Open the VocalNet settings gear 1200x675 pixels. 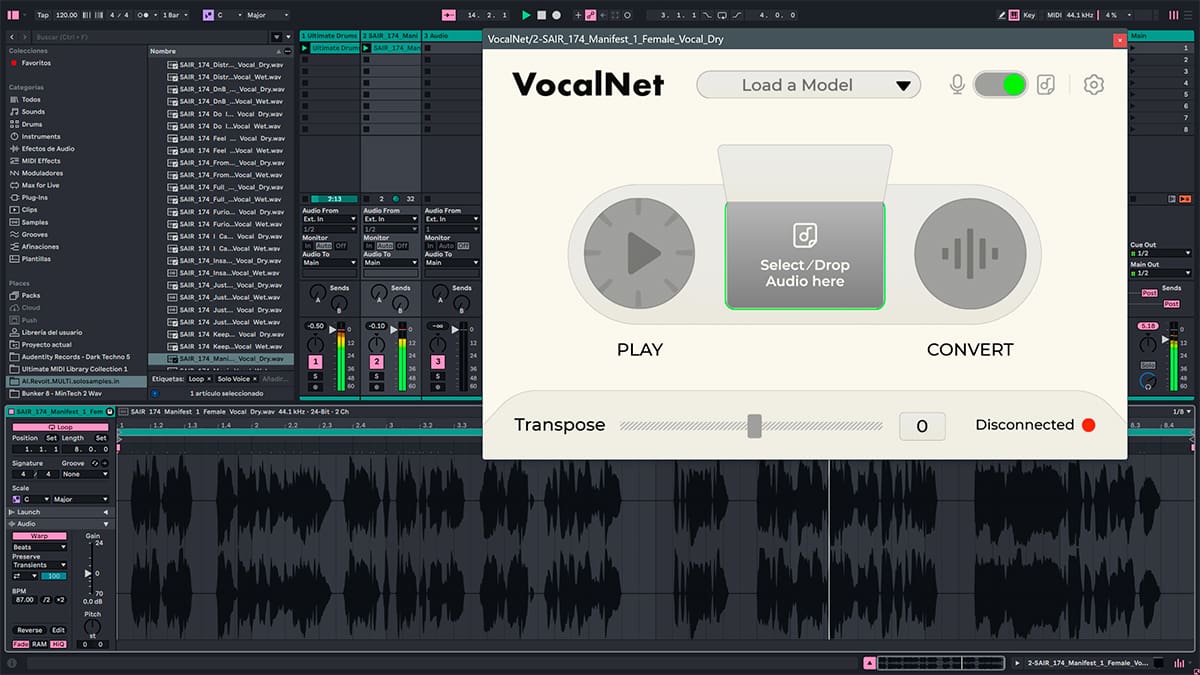pyautogui.click(x=1094, y=85)
